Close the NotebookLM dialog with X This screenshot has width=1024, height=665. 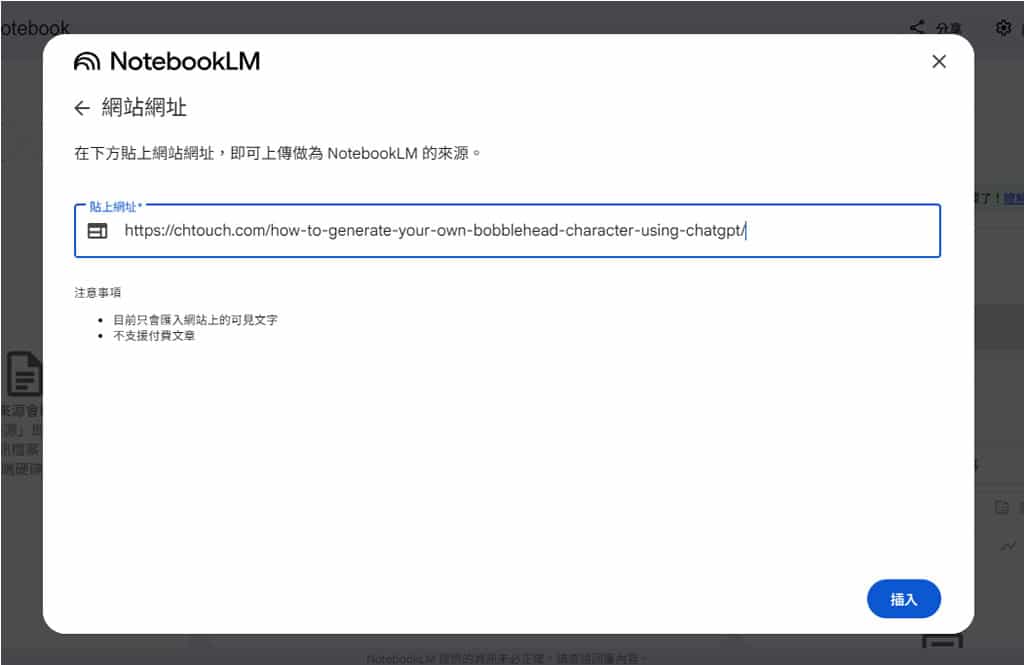(x=938, y=61)
